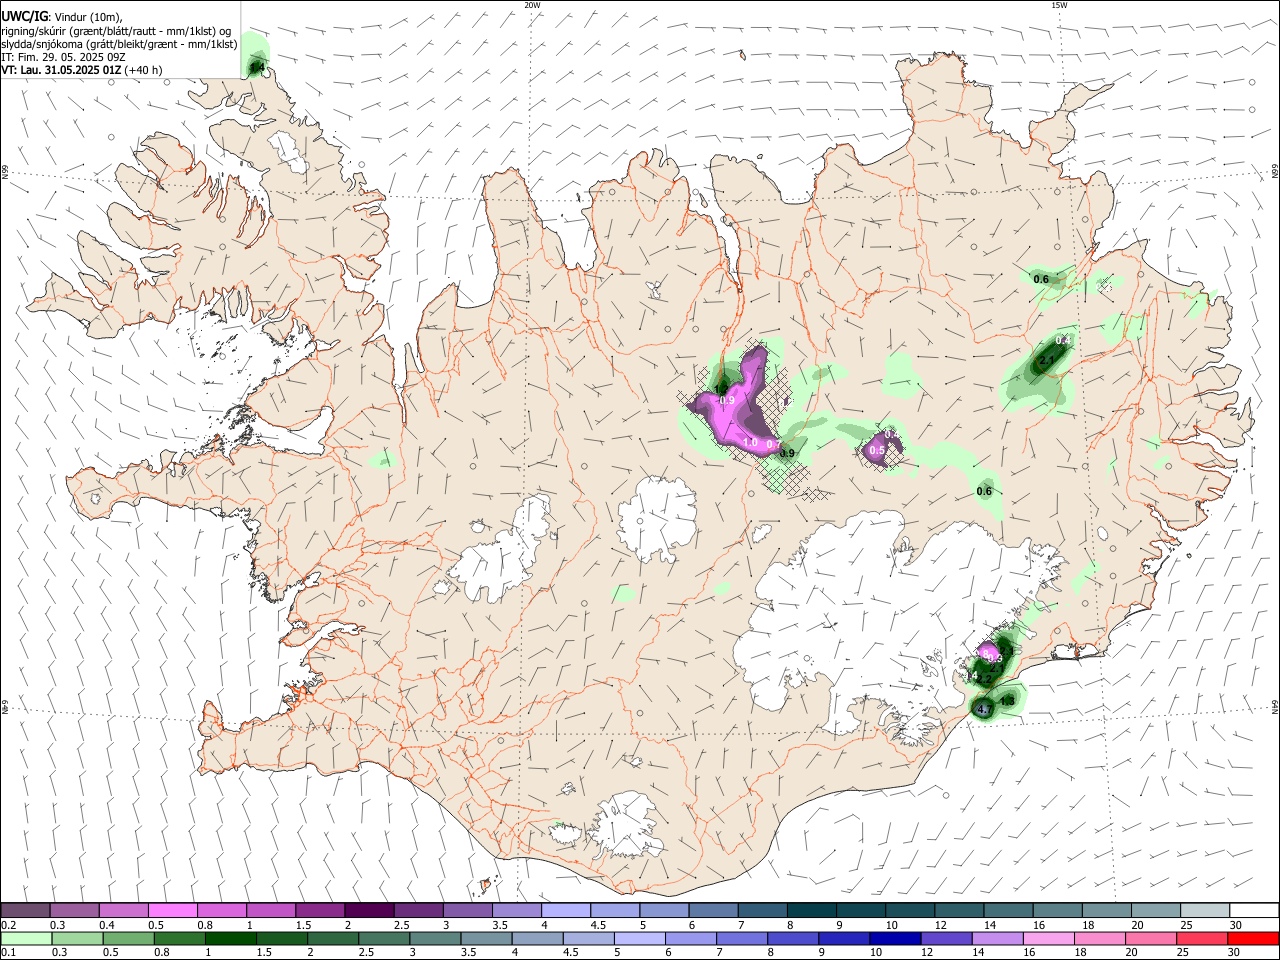Click the '1.0' snow value in the pink patch
The height and width of the screenshot is (960, 1280).
tap(750, 442)
